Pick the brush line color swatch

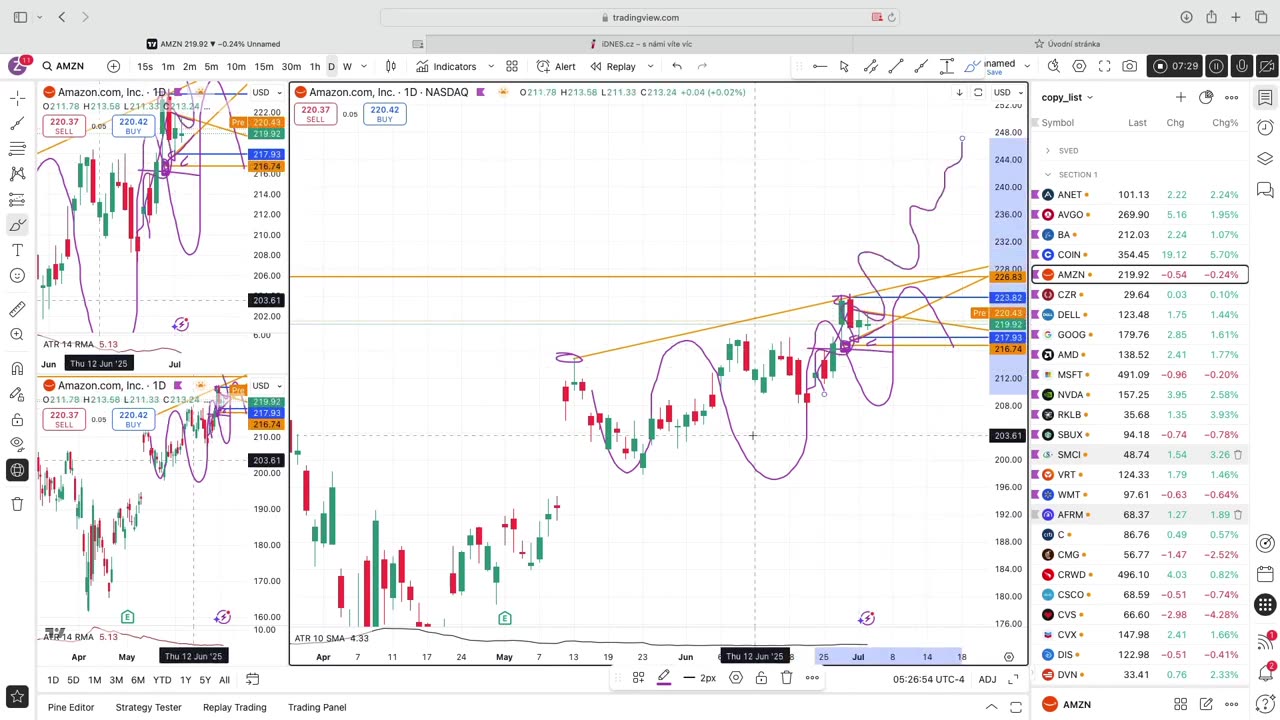[x=663, y=678]
